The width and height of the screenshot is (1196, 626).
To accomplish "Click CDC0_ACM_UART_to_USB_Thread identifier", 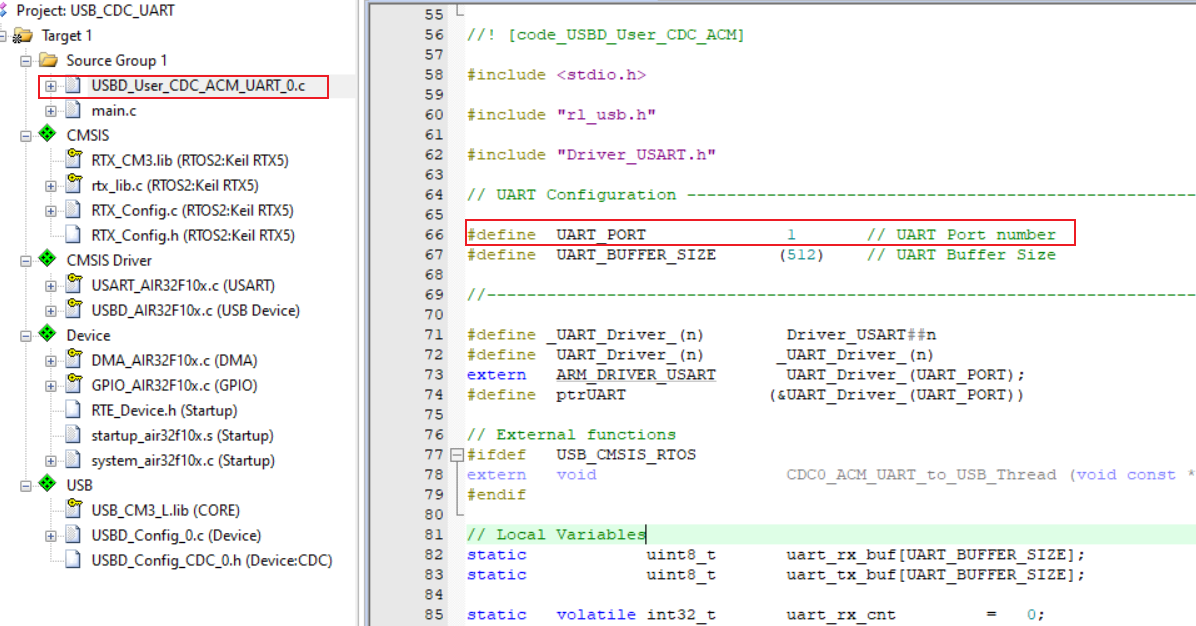I will point(921,474).
